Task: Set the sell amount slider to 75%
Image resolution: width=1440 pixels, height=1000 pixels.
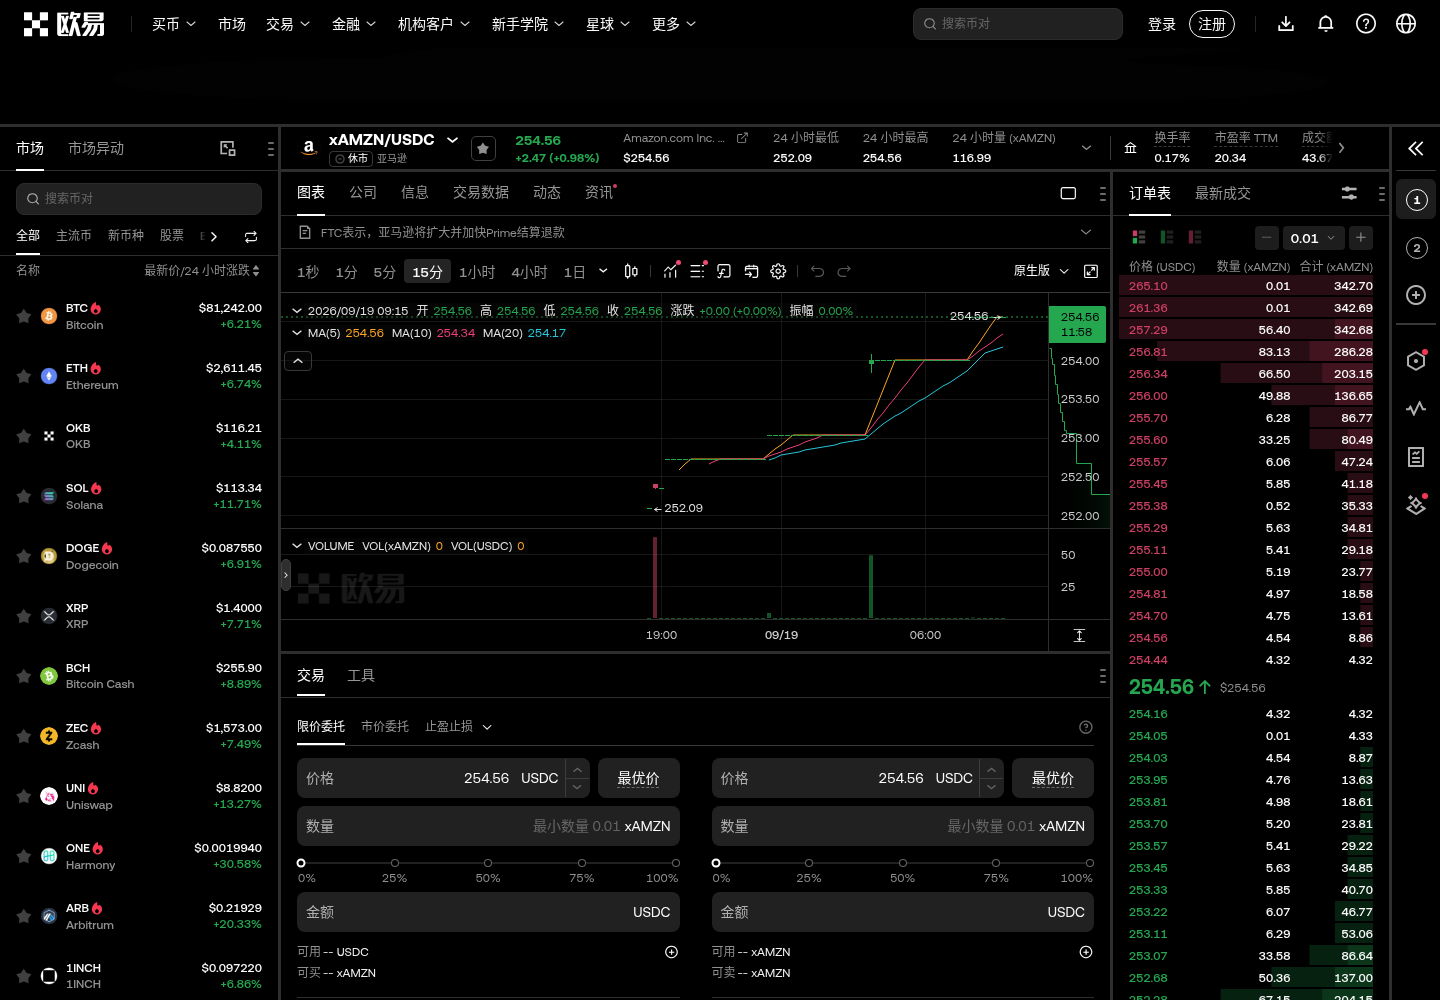Action: coord(996,863)
